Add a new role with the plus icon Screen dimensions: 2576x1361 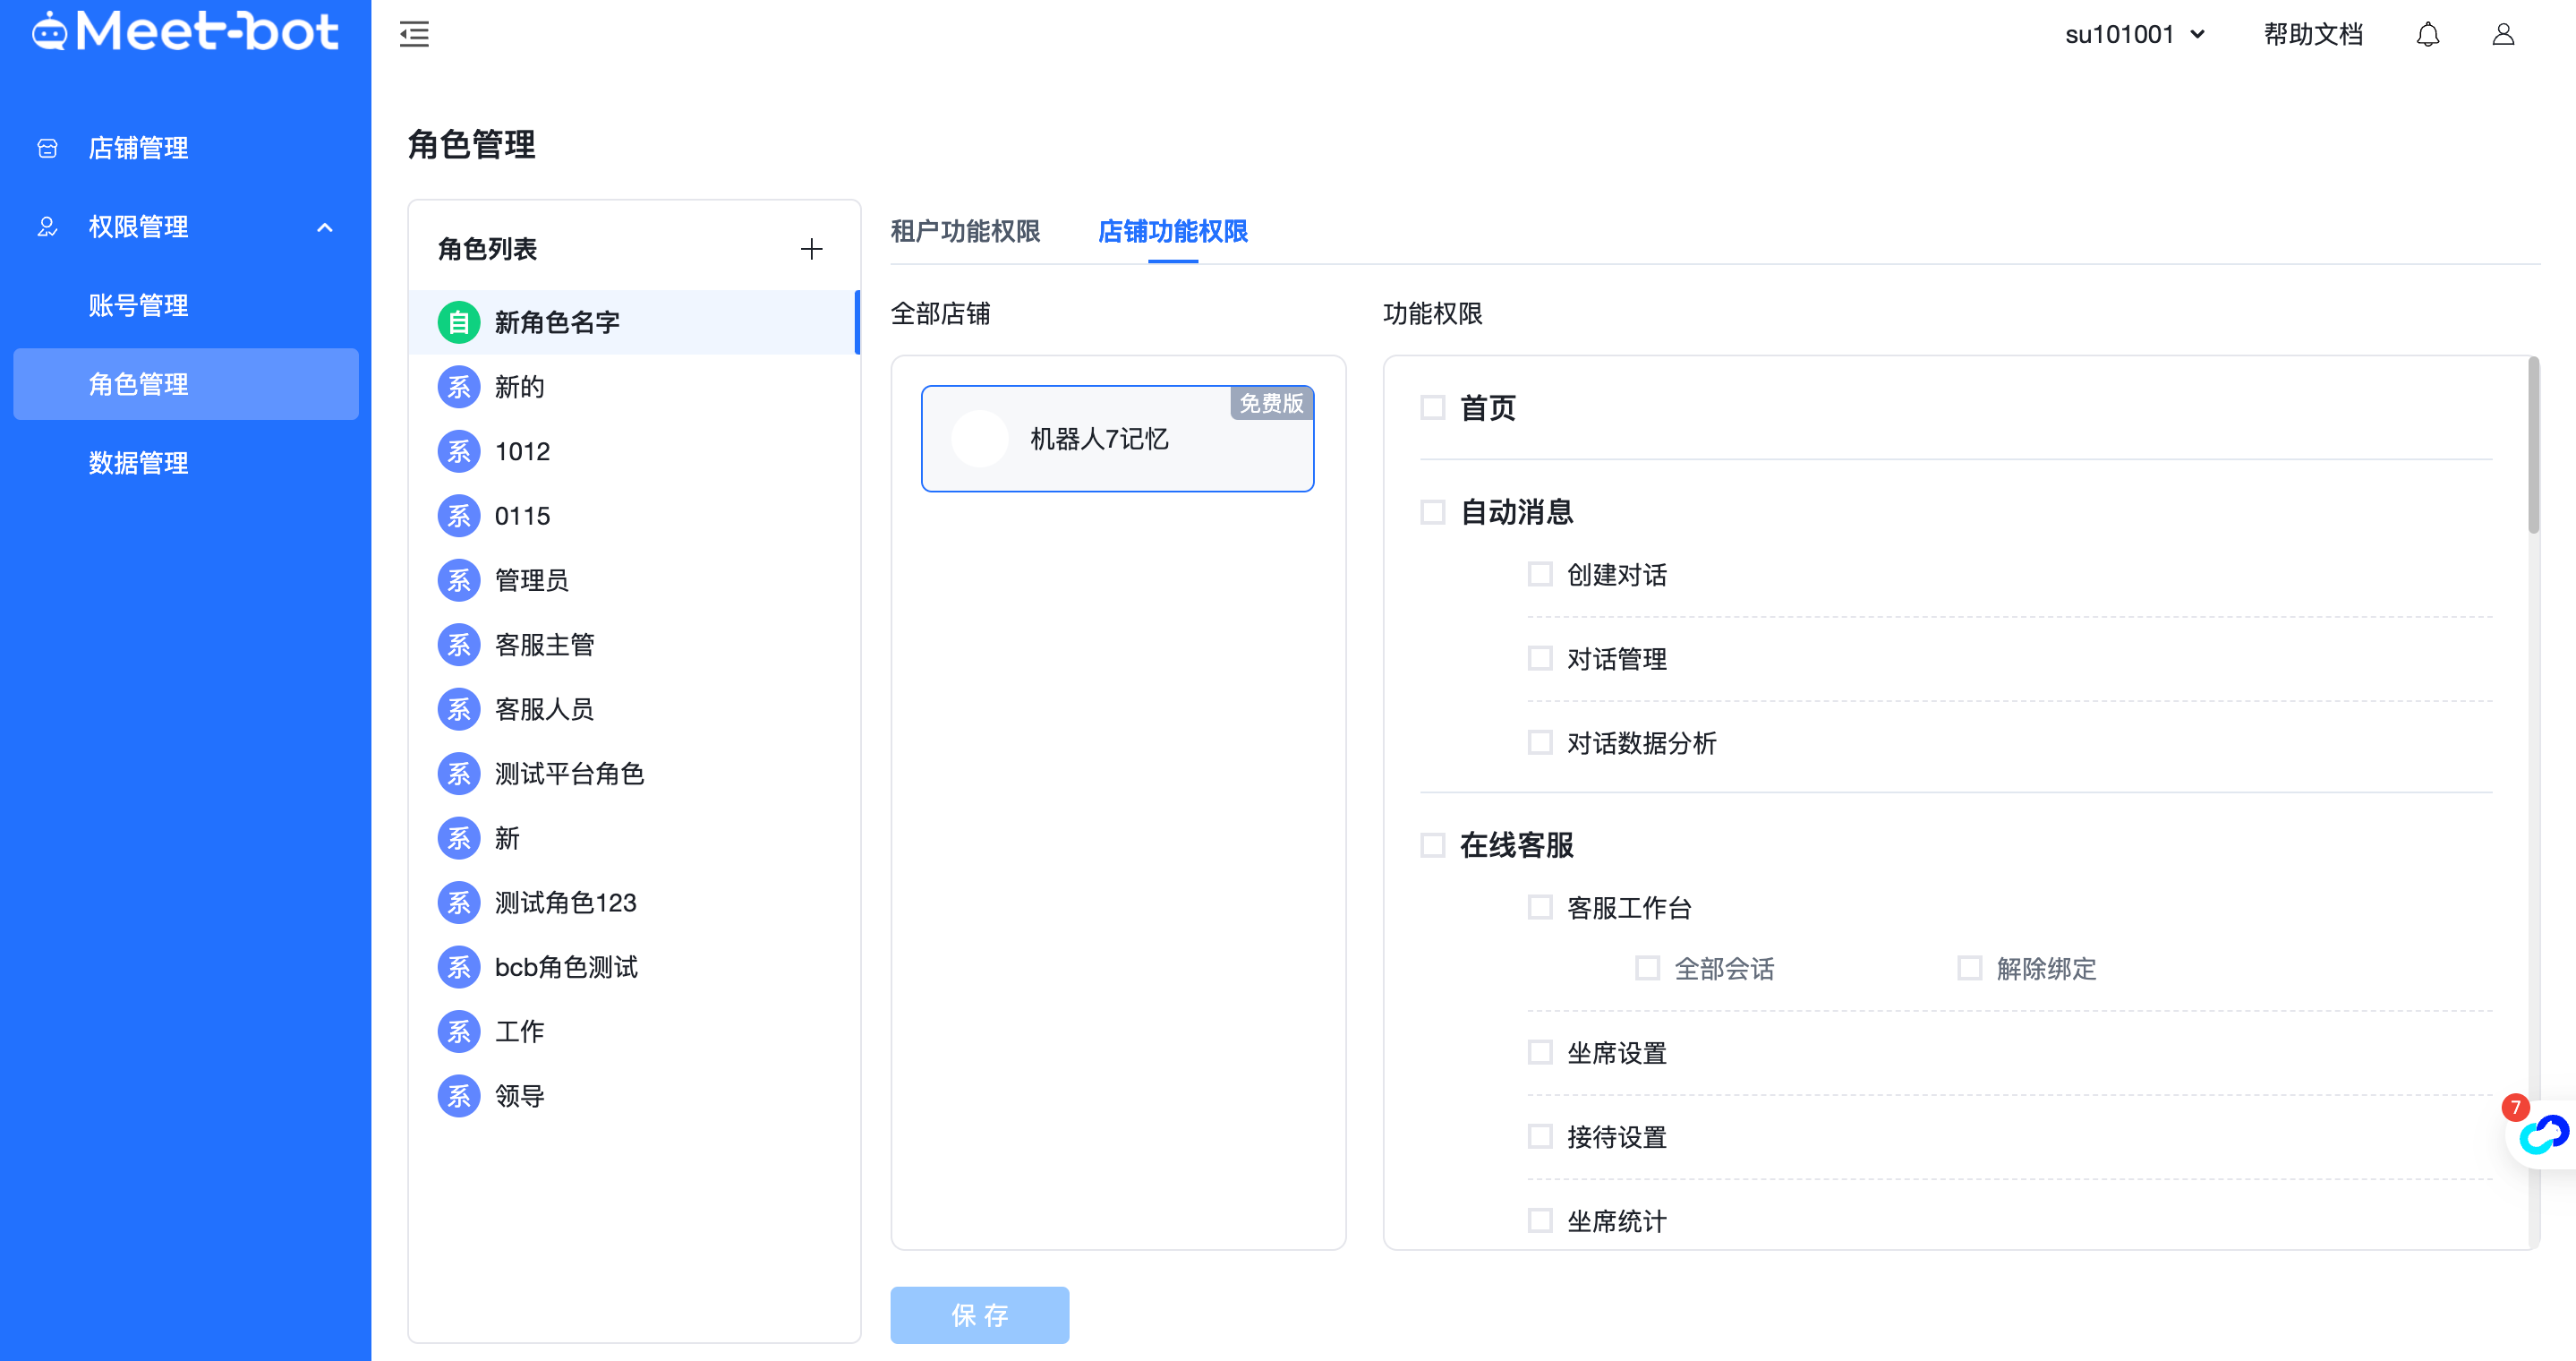(x=811, y=249)
